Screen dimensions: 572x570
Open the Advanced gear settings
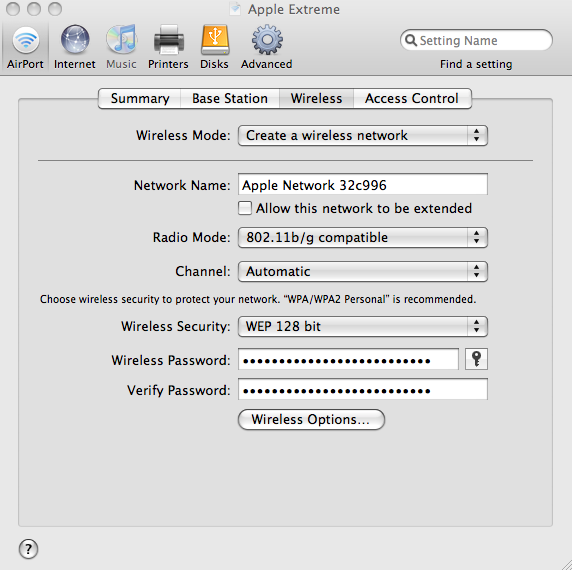[x=267, y=47]
